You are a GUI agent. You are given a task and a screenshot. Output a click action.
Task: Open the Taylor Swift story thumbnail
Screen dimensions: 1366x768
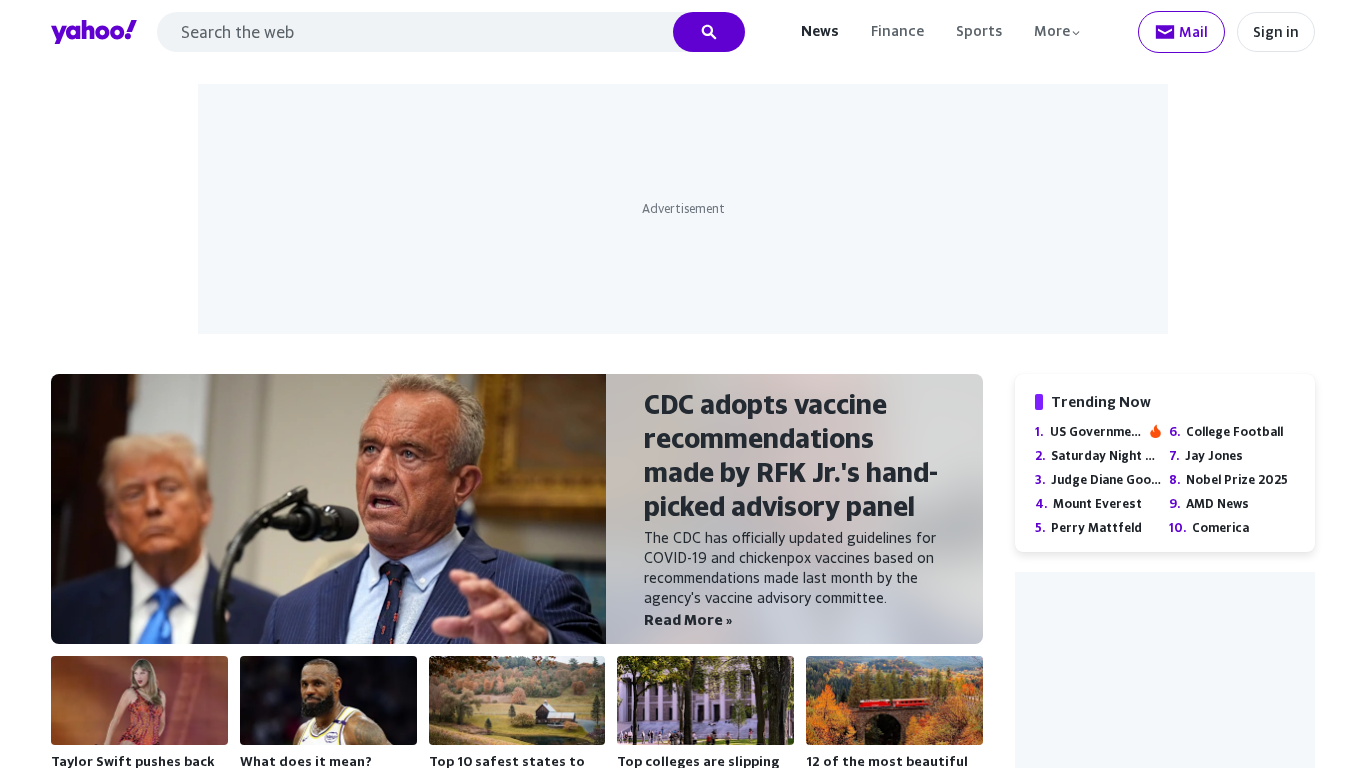(139, 700)
